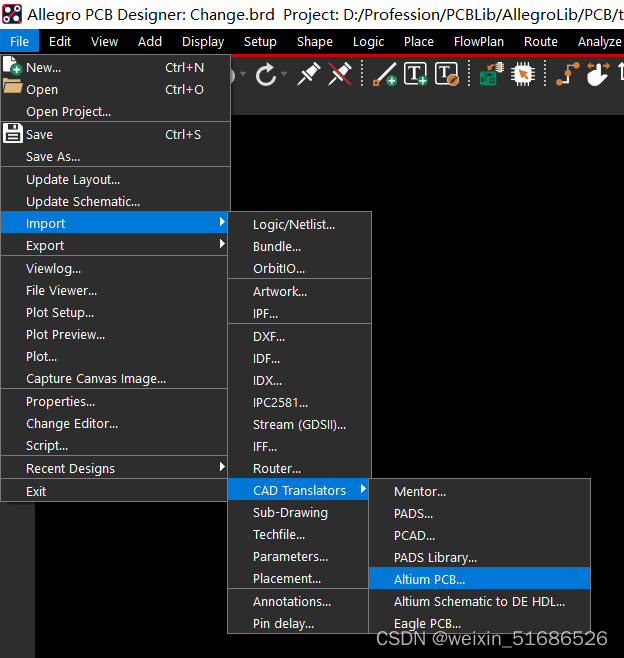Open the Setup menu
Image resolution: width=624 pixels, height=658 pixels.
[x=260, y=41]
